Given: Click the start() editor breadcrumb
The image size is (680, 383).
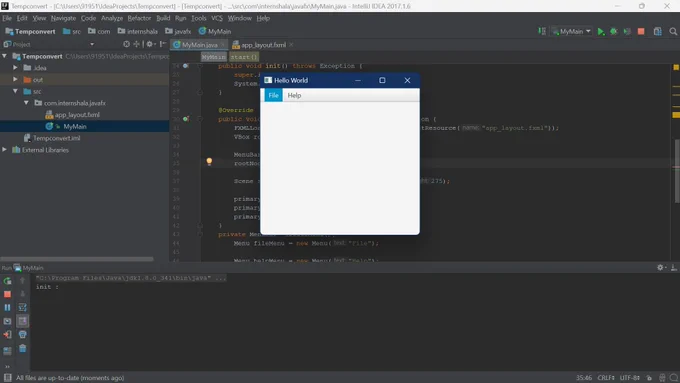Looking at the screenshot, I should 244,57.
